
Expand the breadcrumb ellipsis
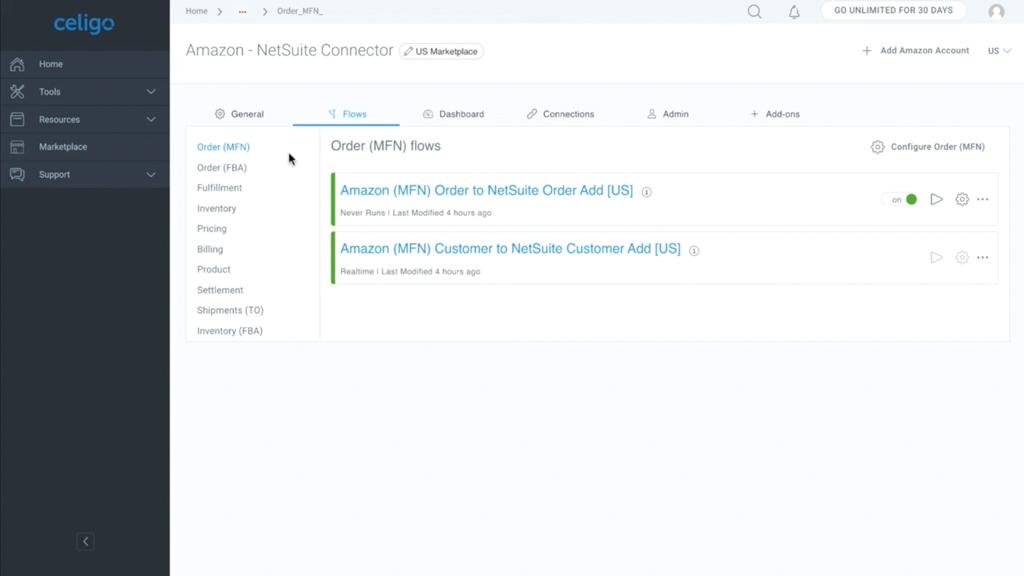(242, 12)
